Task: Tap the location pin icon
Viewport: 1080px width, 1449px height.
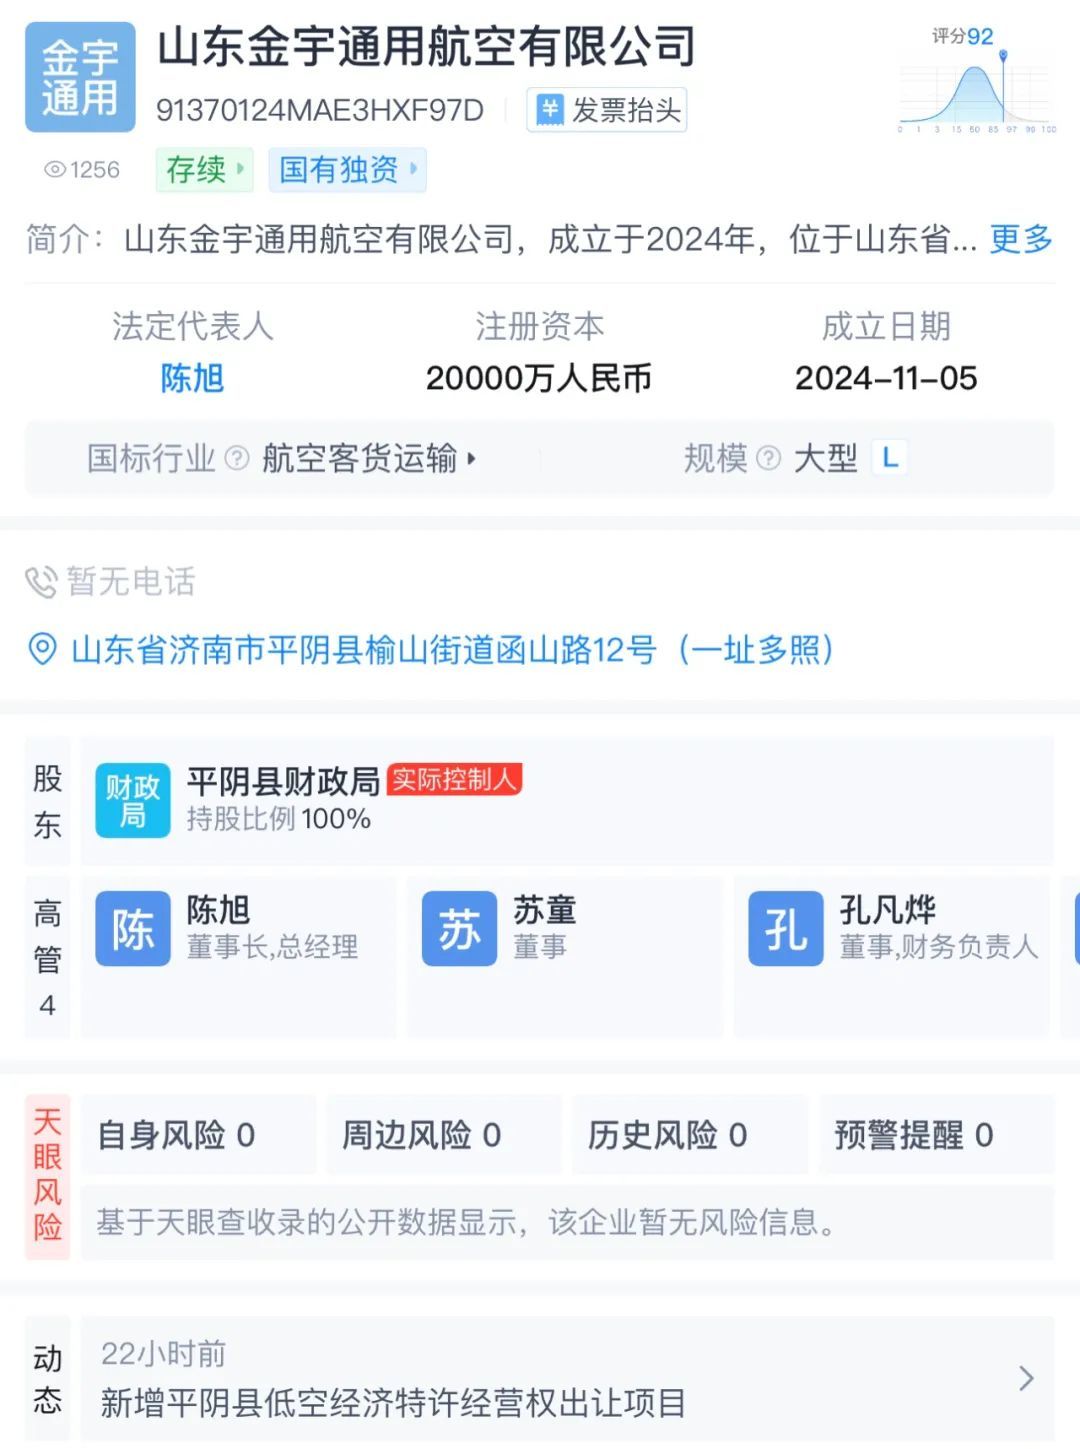Action: 42,649
